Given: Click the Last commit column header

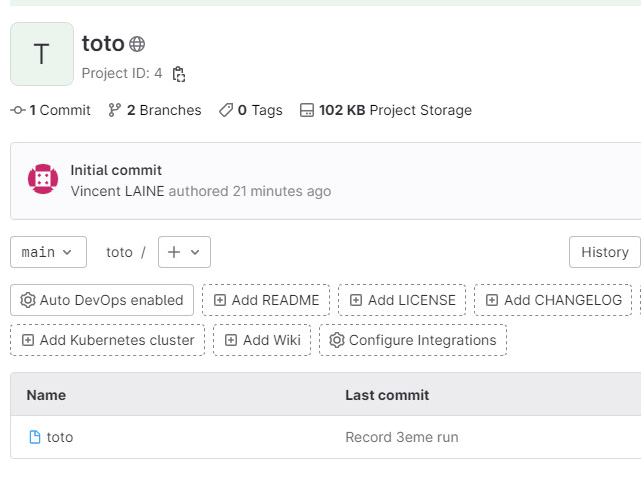Looking at the screenshot, I should click(387, 395).
